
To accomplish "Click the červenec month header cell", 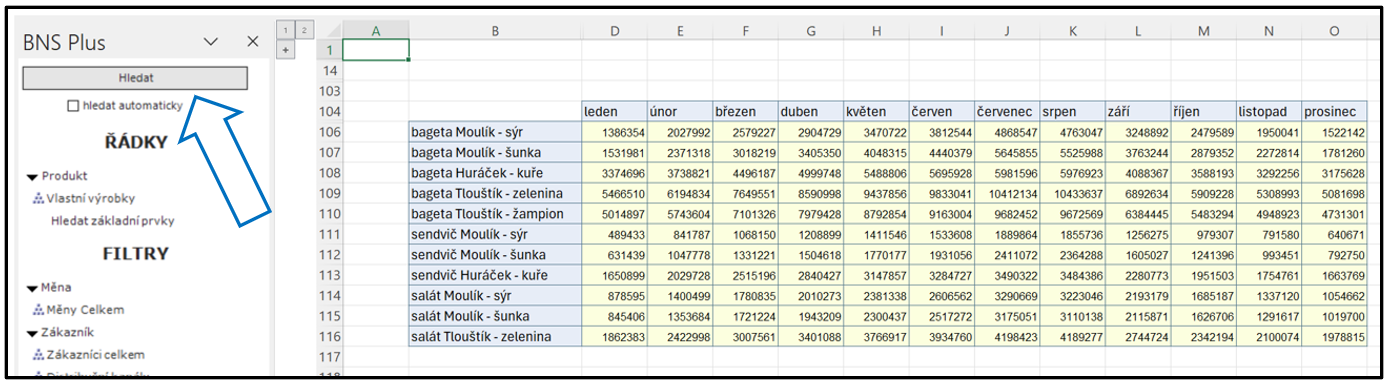I will click(1007, 112).
